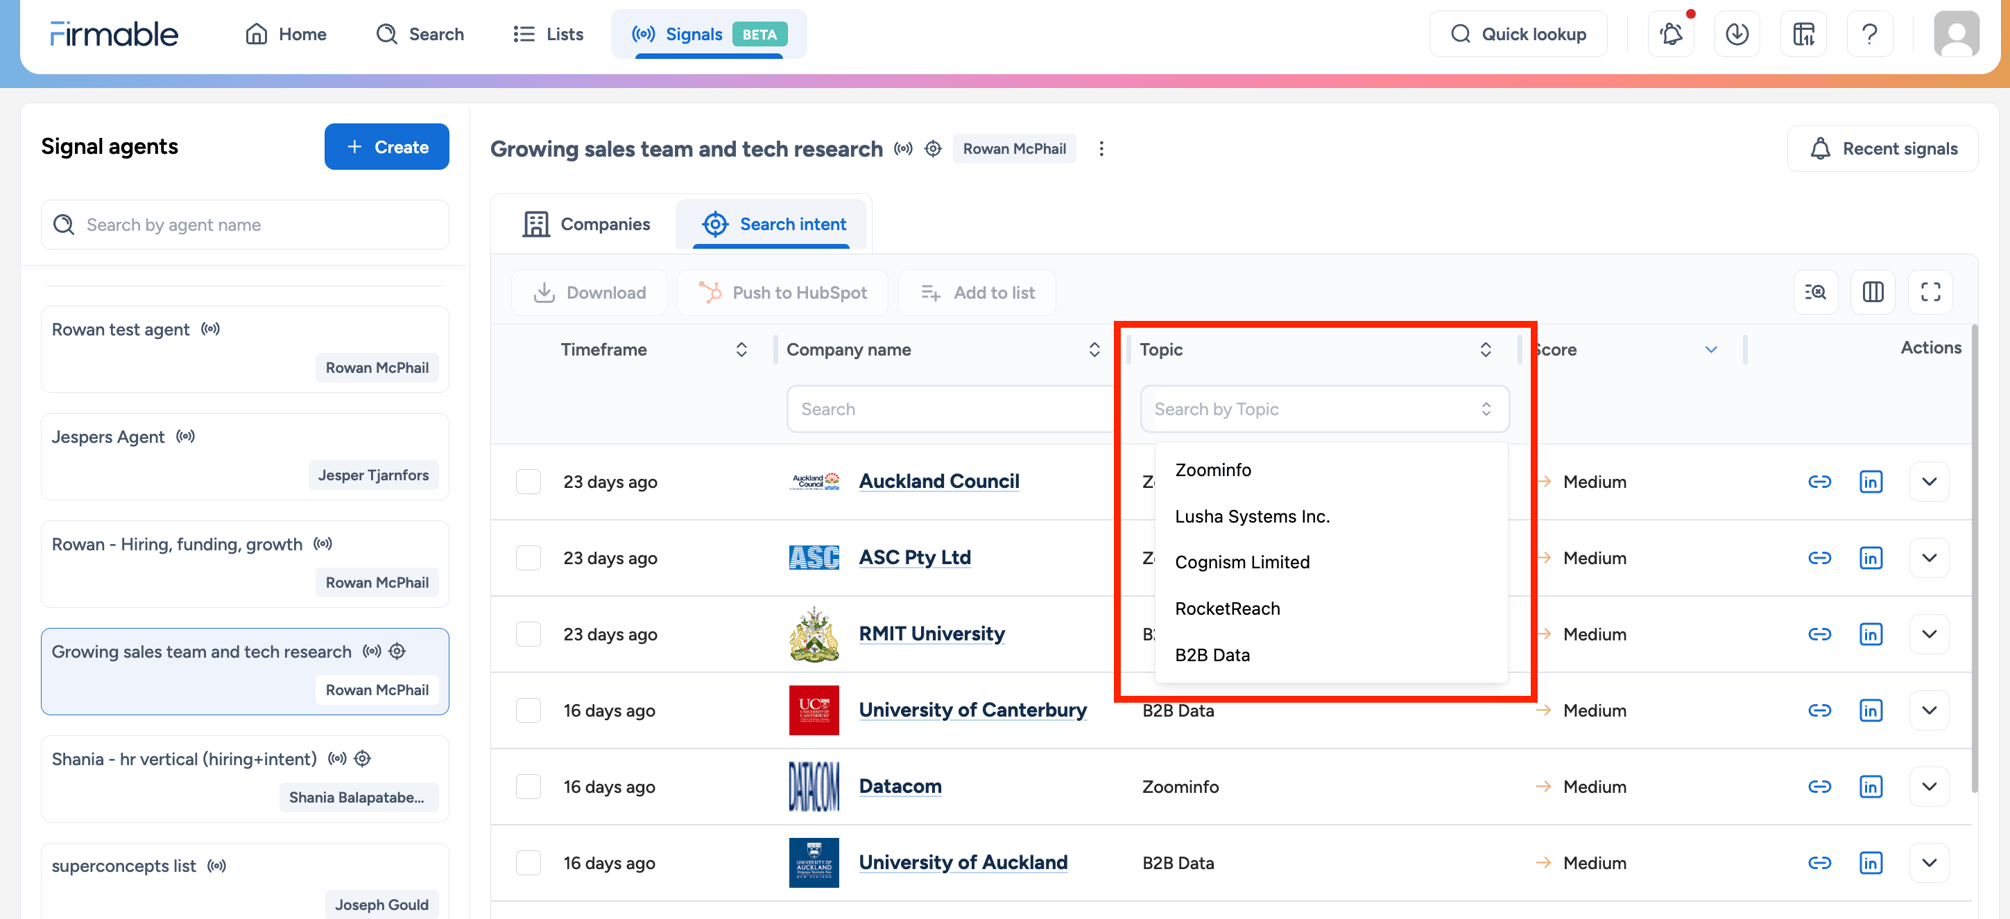Focus the Search by agent name field
The image size is (2010, 919).
tap(245, 225)
